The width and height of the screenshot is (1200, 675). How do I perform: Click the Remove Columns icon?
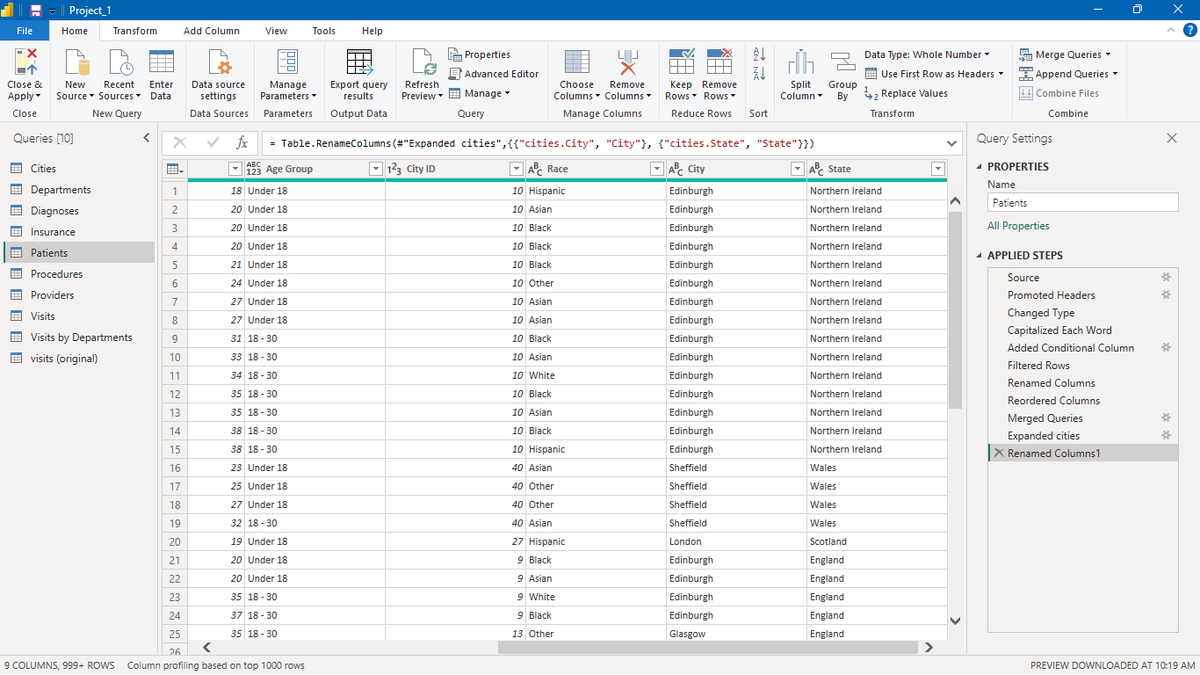[x=627, y=62]
